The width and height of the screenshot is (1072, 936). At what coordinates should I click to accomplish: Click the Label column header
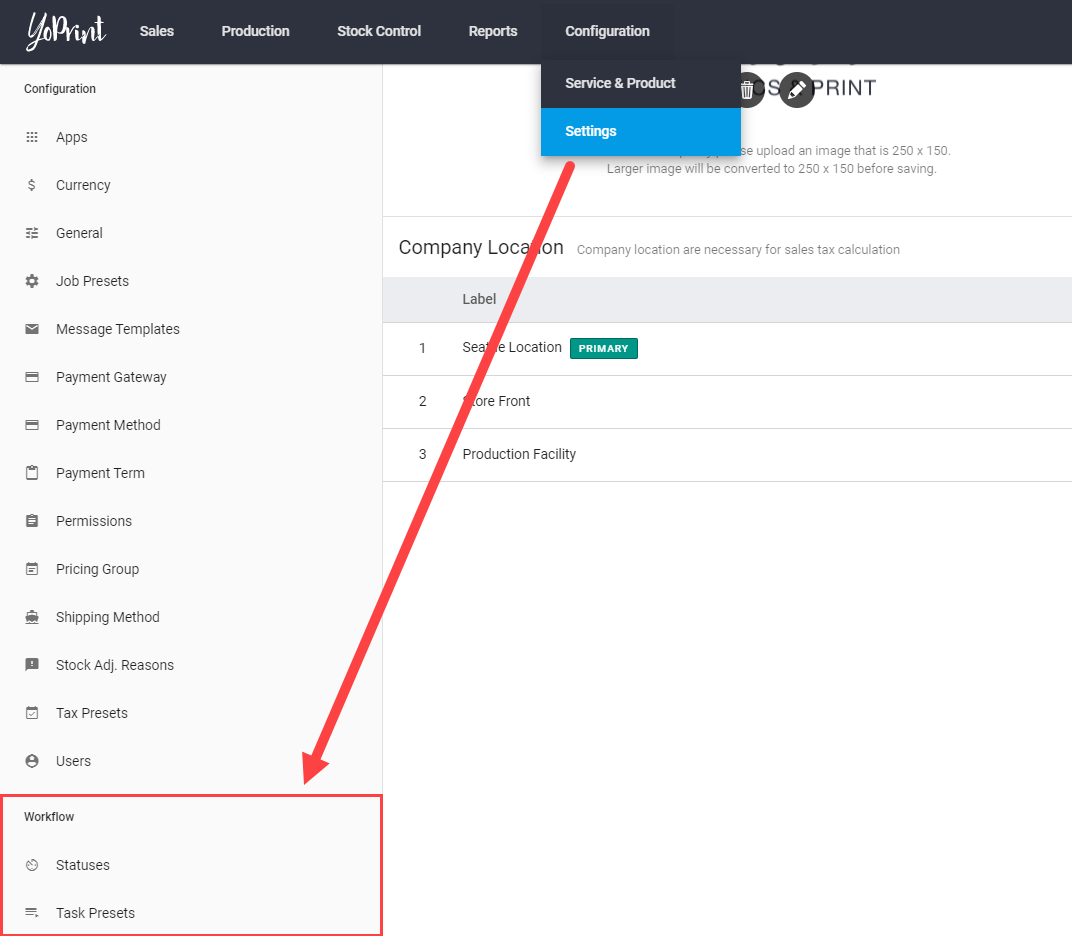(479, 299)
